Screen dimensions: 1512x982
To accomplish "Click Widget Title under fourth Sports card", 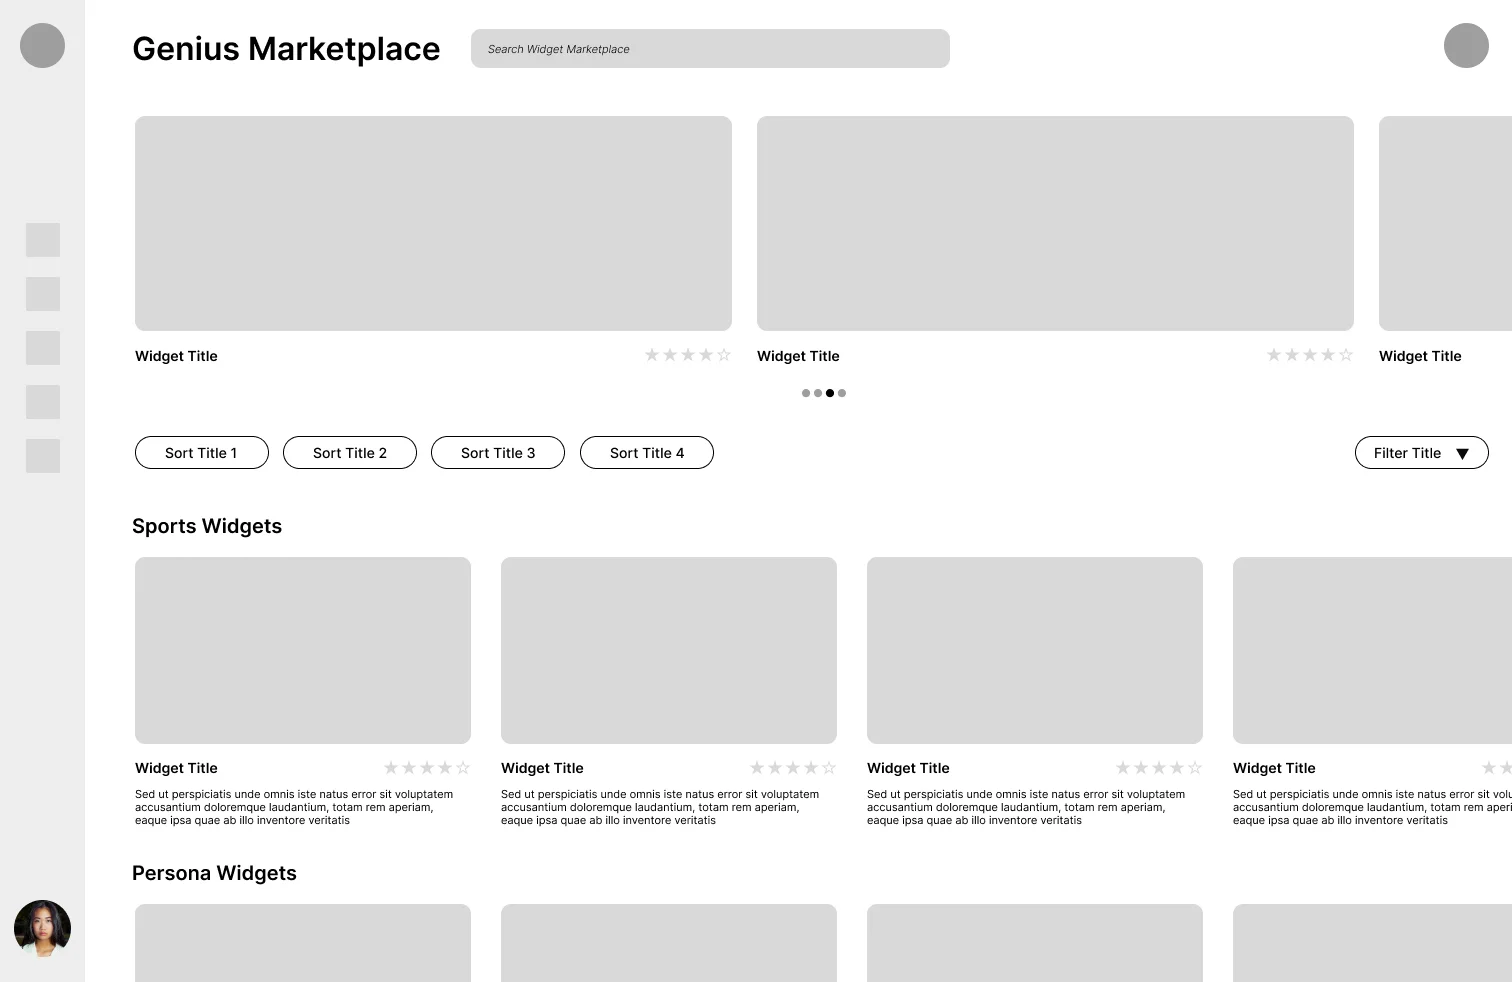I will [x=1274, y=768].
